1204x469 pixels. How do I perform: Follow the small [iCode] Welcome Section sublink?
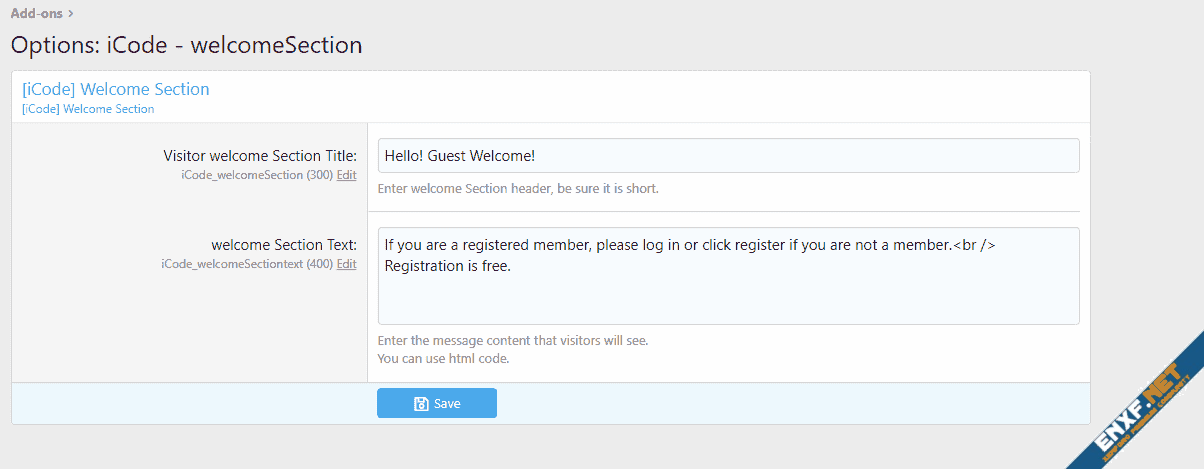pos(88,109)
